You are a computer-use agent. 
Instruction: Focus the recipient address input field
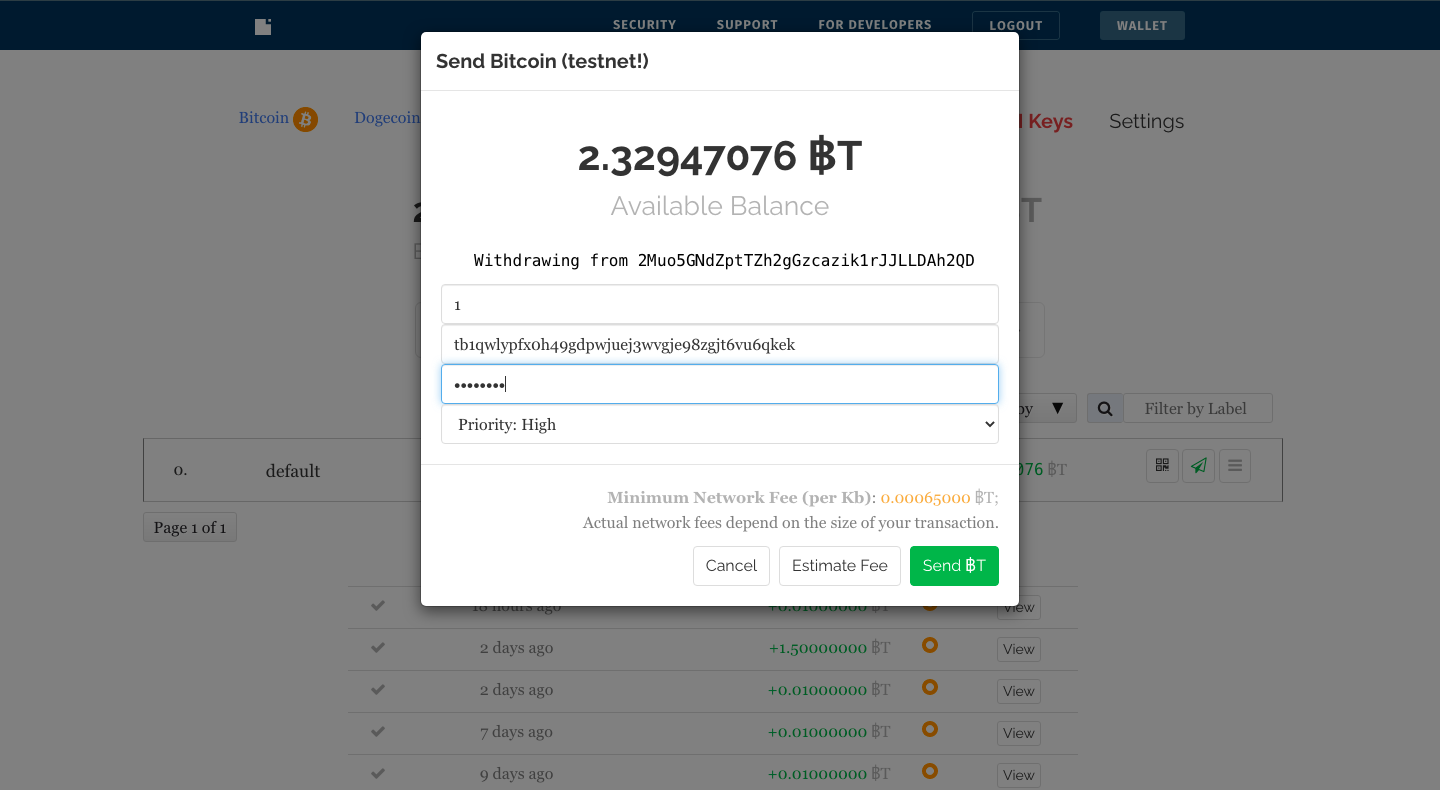[720, 344]
